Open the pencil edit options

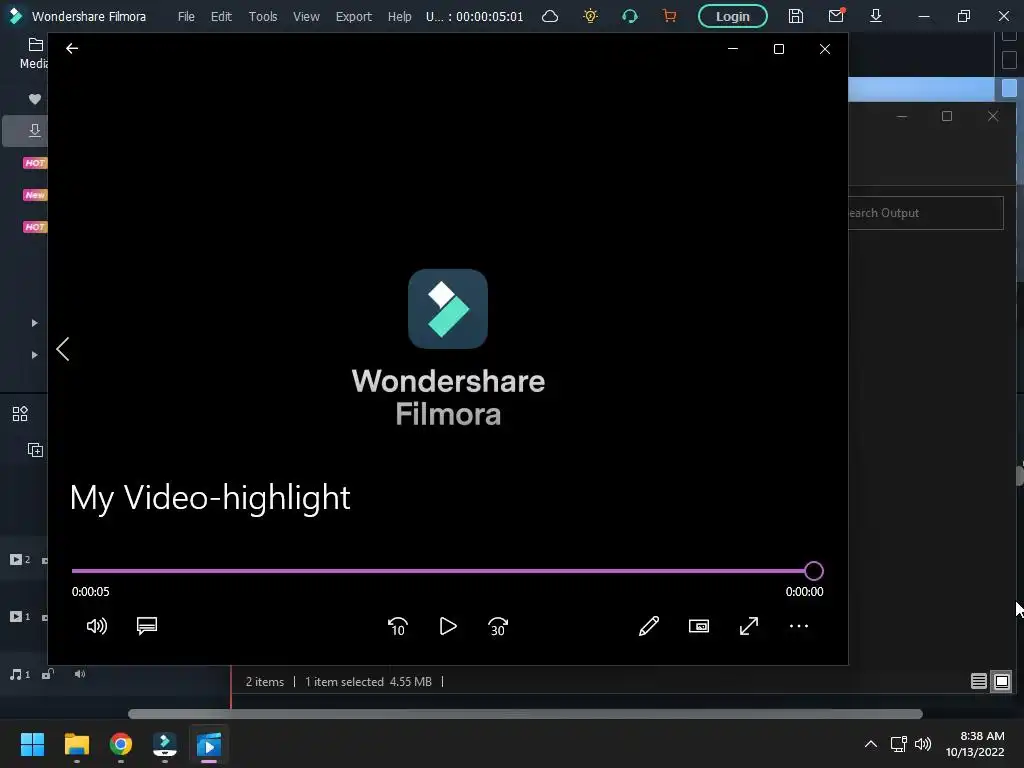(648, 626)
